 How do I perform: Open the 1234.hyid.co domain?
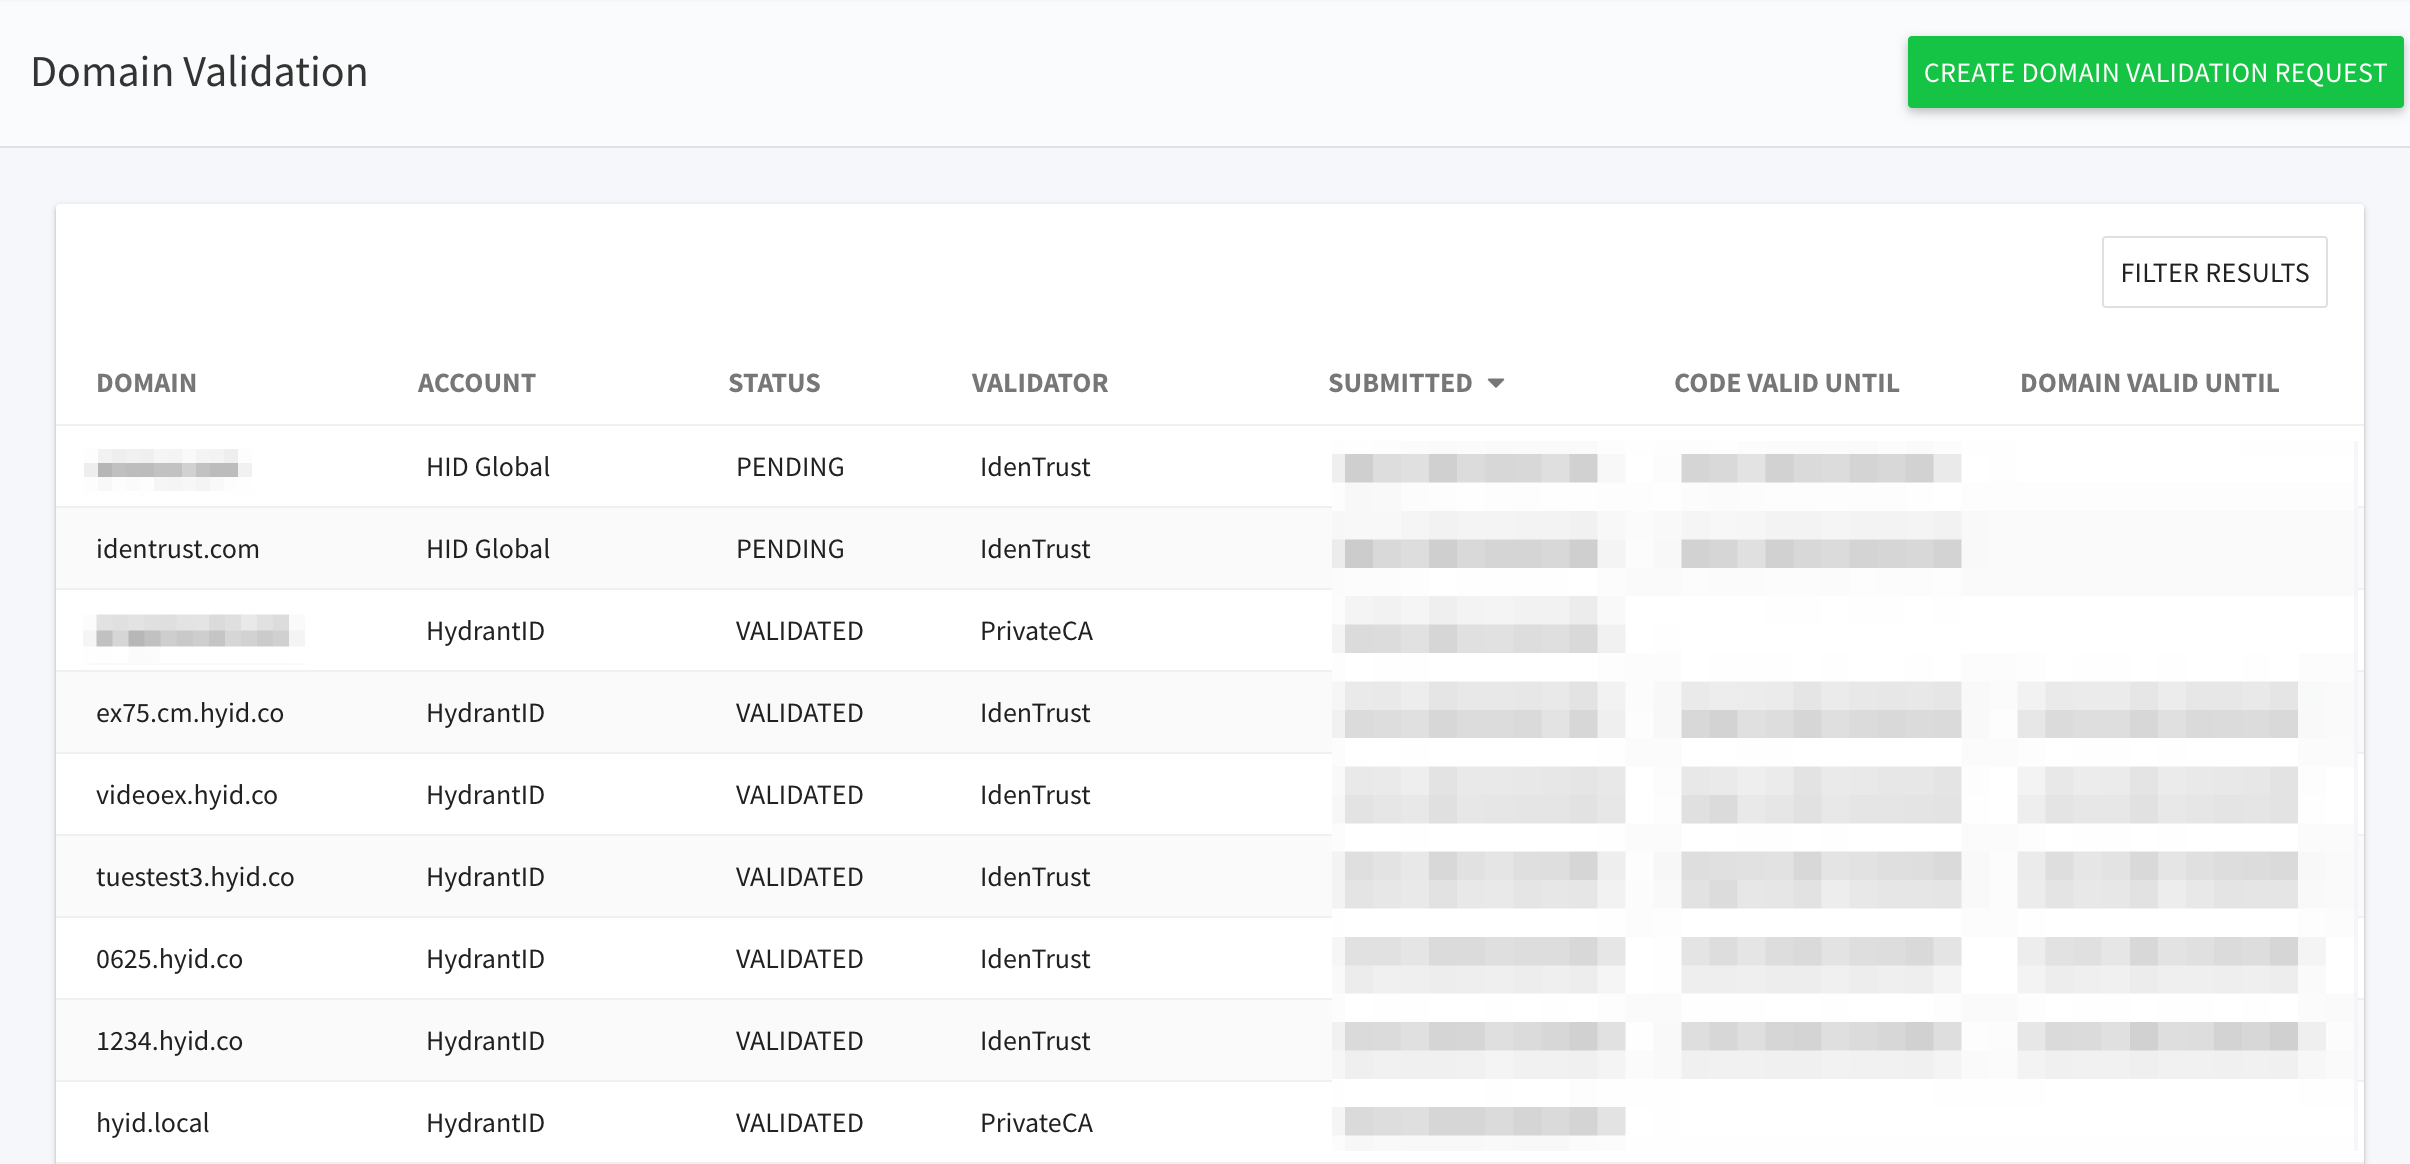pyautogui.click(x=170, y=1041)
